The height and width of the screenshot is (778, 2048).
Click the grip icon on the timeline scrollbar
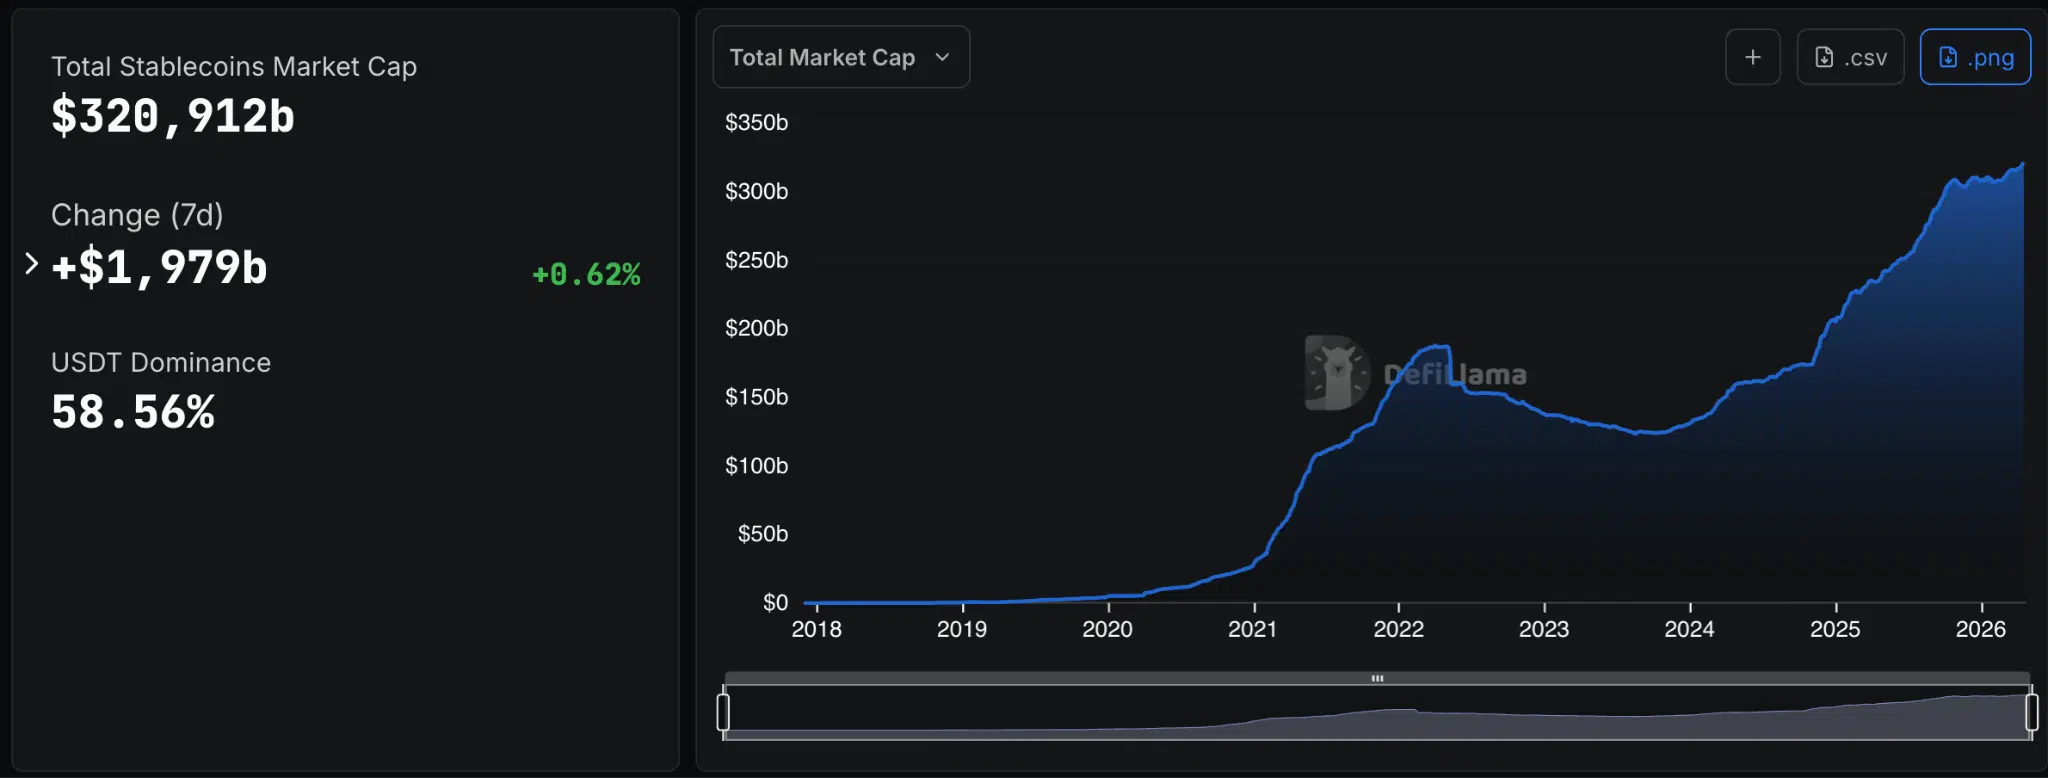point(1376,677)
